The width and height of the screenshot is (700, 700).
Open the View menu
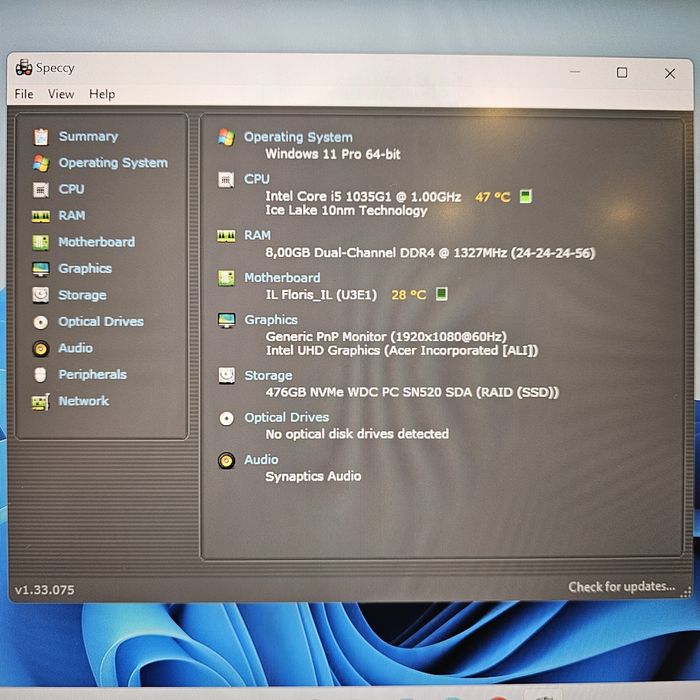(x=61, y=94)
